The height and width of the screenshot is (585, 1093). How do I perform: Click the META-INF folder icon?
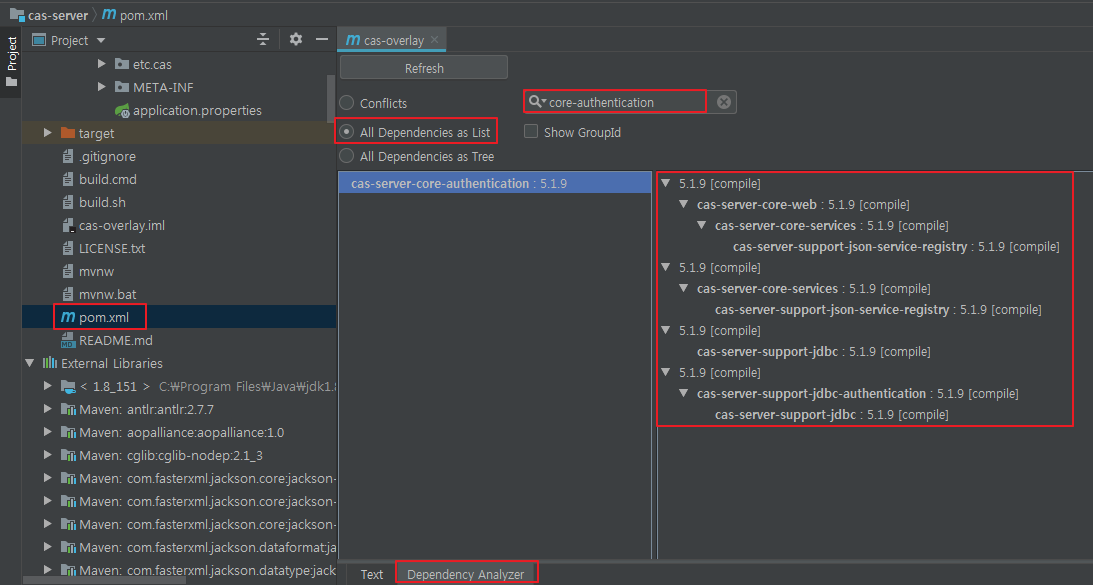tap(122, 87)
